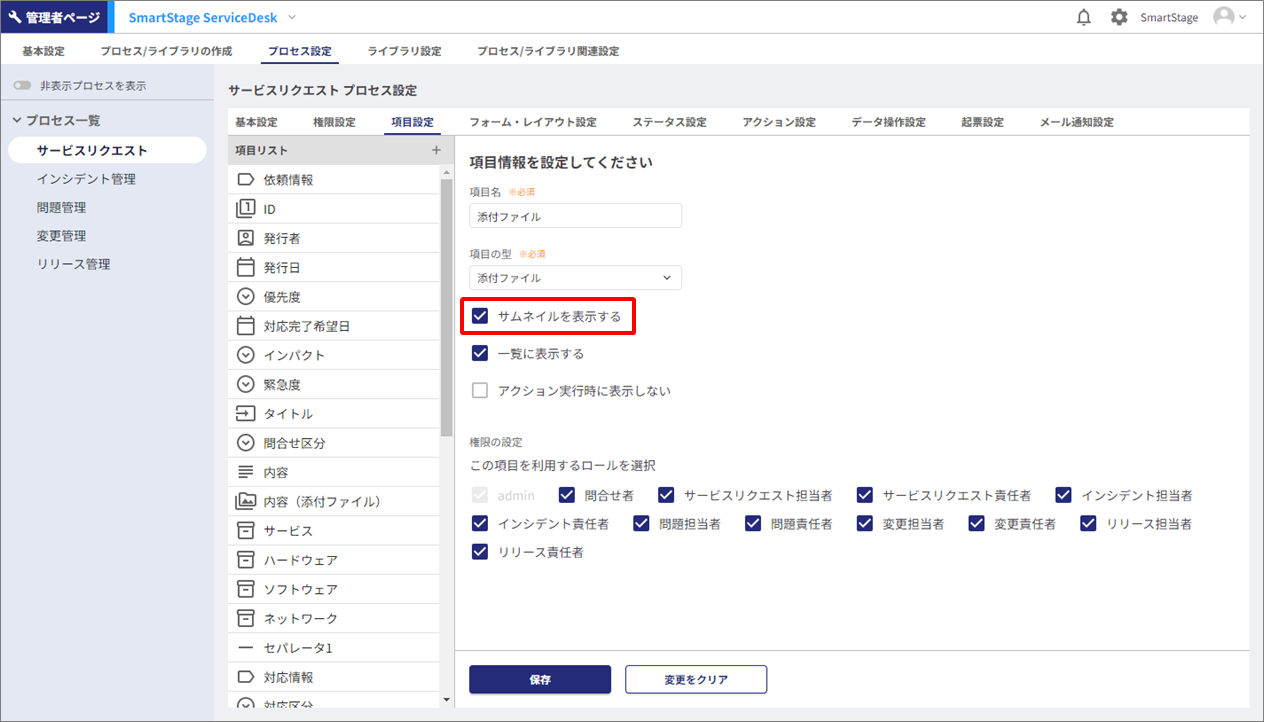Click the 保存 button
The width and height of the screenshot is (1264, 722).
(x=540, y=680)
